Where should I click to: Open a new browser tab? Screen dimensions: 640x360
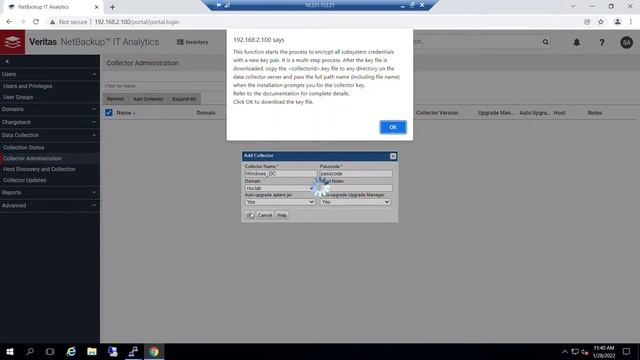tap(112, 7)
